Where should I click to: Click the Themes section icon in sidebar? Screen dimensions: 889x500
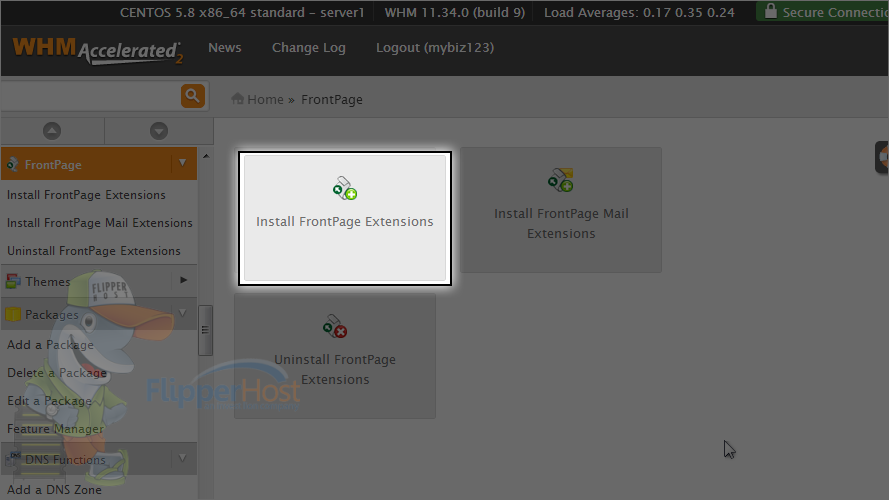[13, 281]
